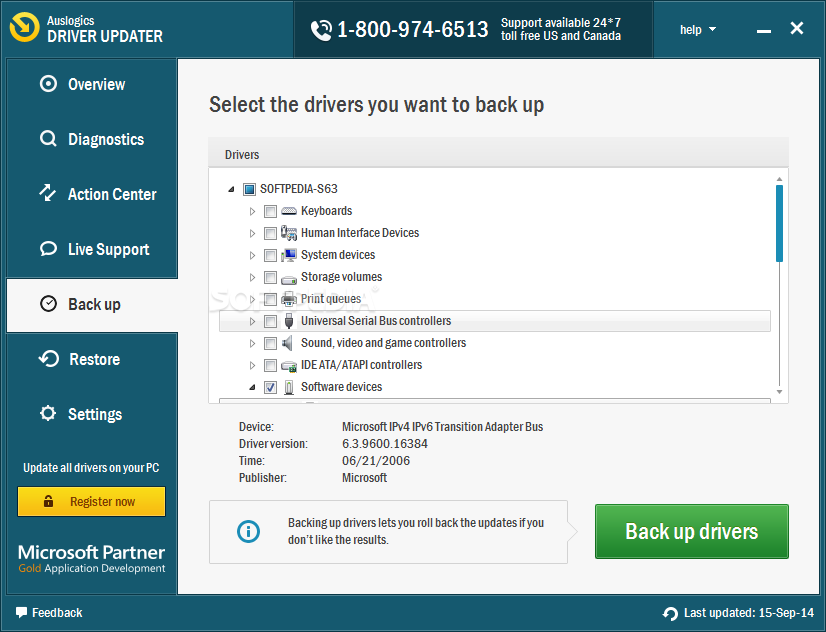Click the SOFTPEDIA-S63 computer icon

[249, 189]
